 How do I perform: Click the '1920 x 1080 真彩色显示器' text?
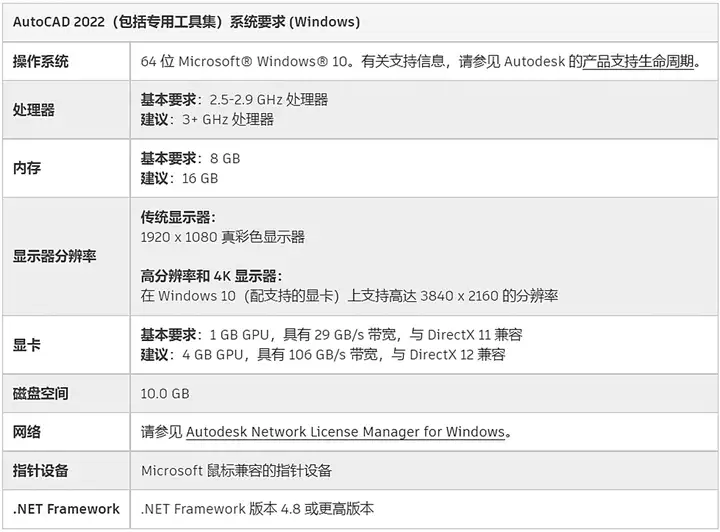pos(223,237)
